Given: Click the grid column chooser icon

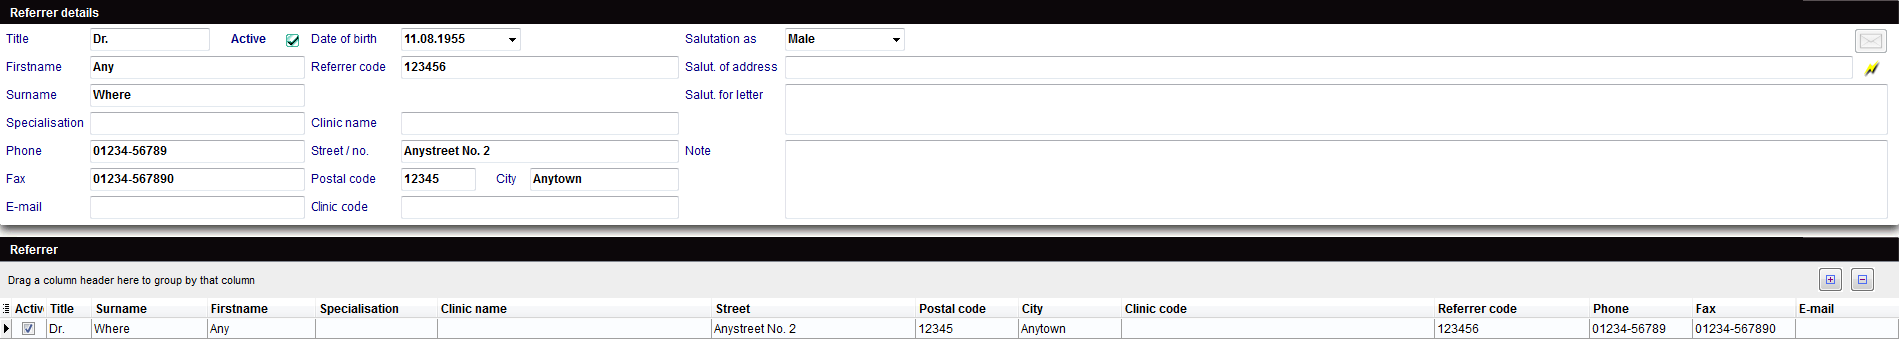Looking at the screenshot, I should tap(6, 309).
